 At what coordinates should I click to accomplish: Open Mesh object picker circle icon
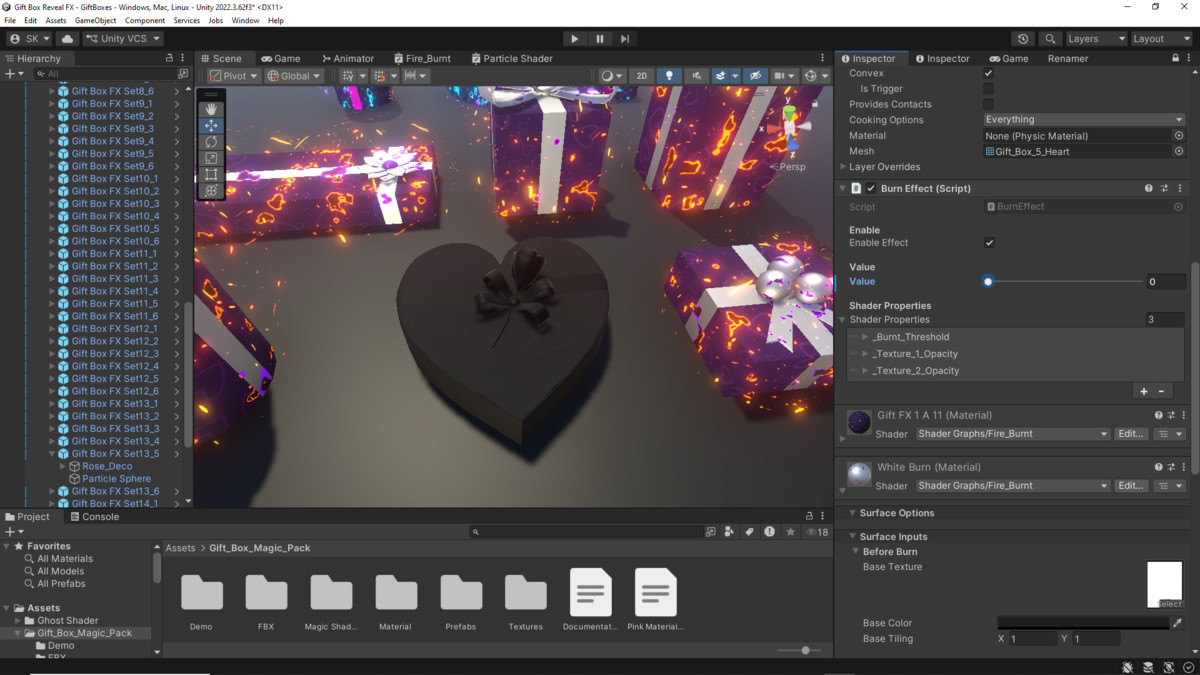(x=1179, y=152)
